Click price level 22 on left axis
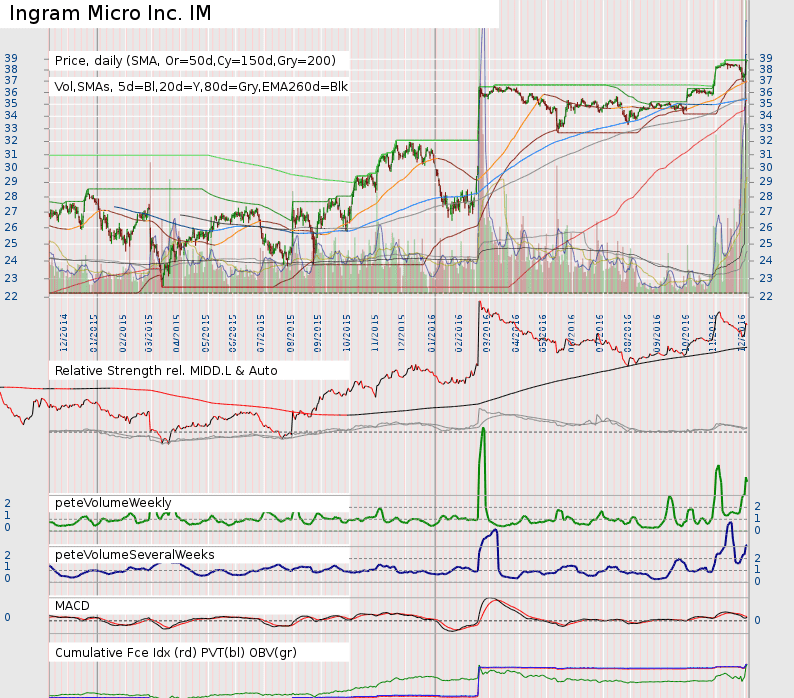This screenshot has height=698, width=794. click(11, 296)
